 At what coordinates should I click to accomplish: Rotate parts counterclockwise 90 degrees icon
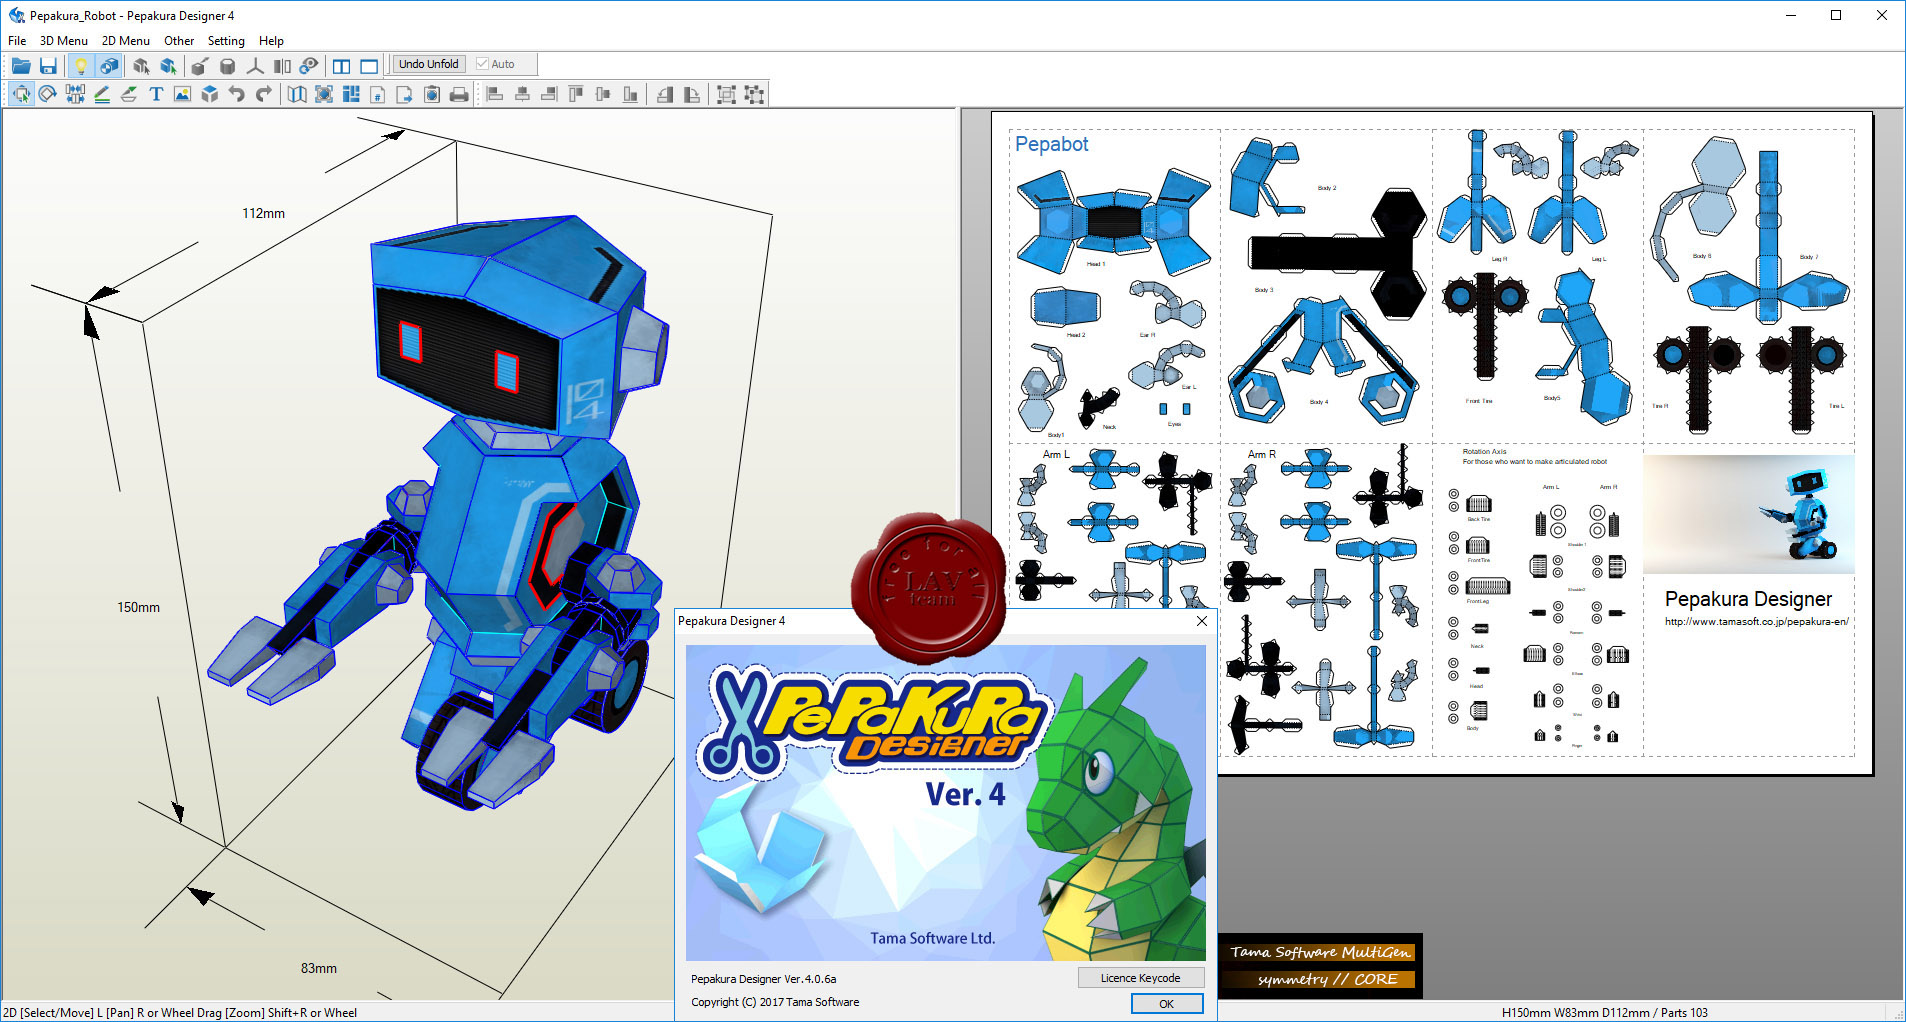click(665, 94)
